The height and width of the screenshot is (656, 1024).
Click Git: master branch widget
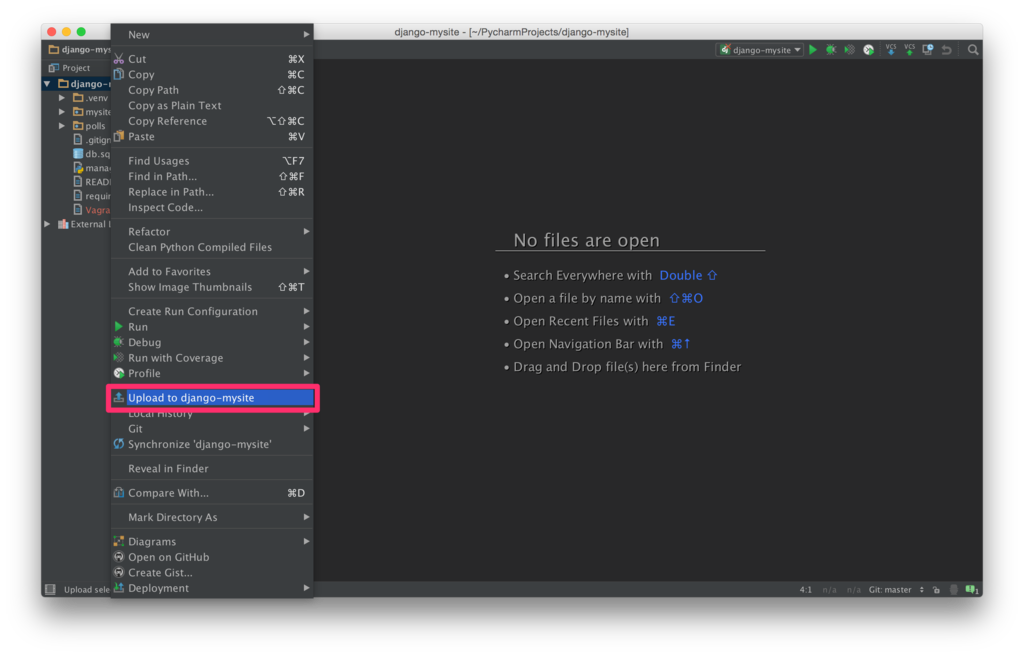(x=895, y=589)
